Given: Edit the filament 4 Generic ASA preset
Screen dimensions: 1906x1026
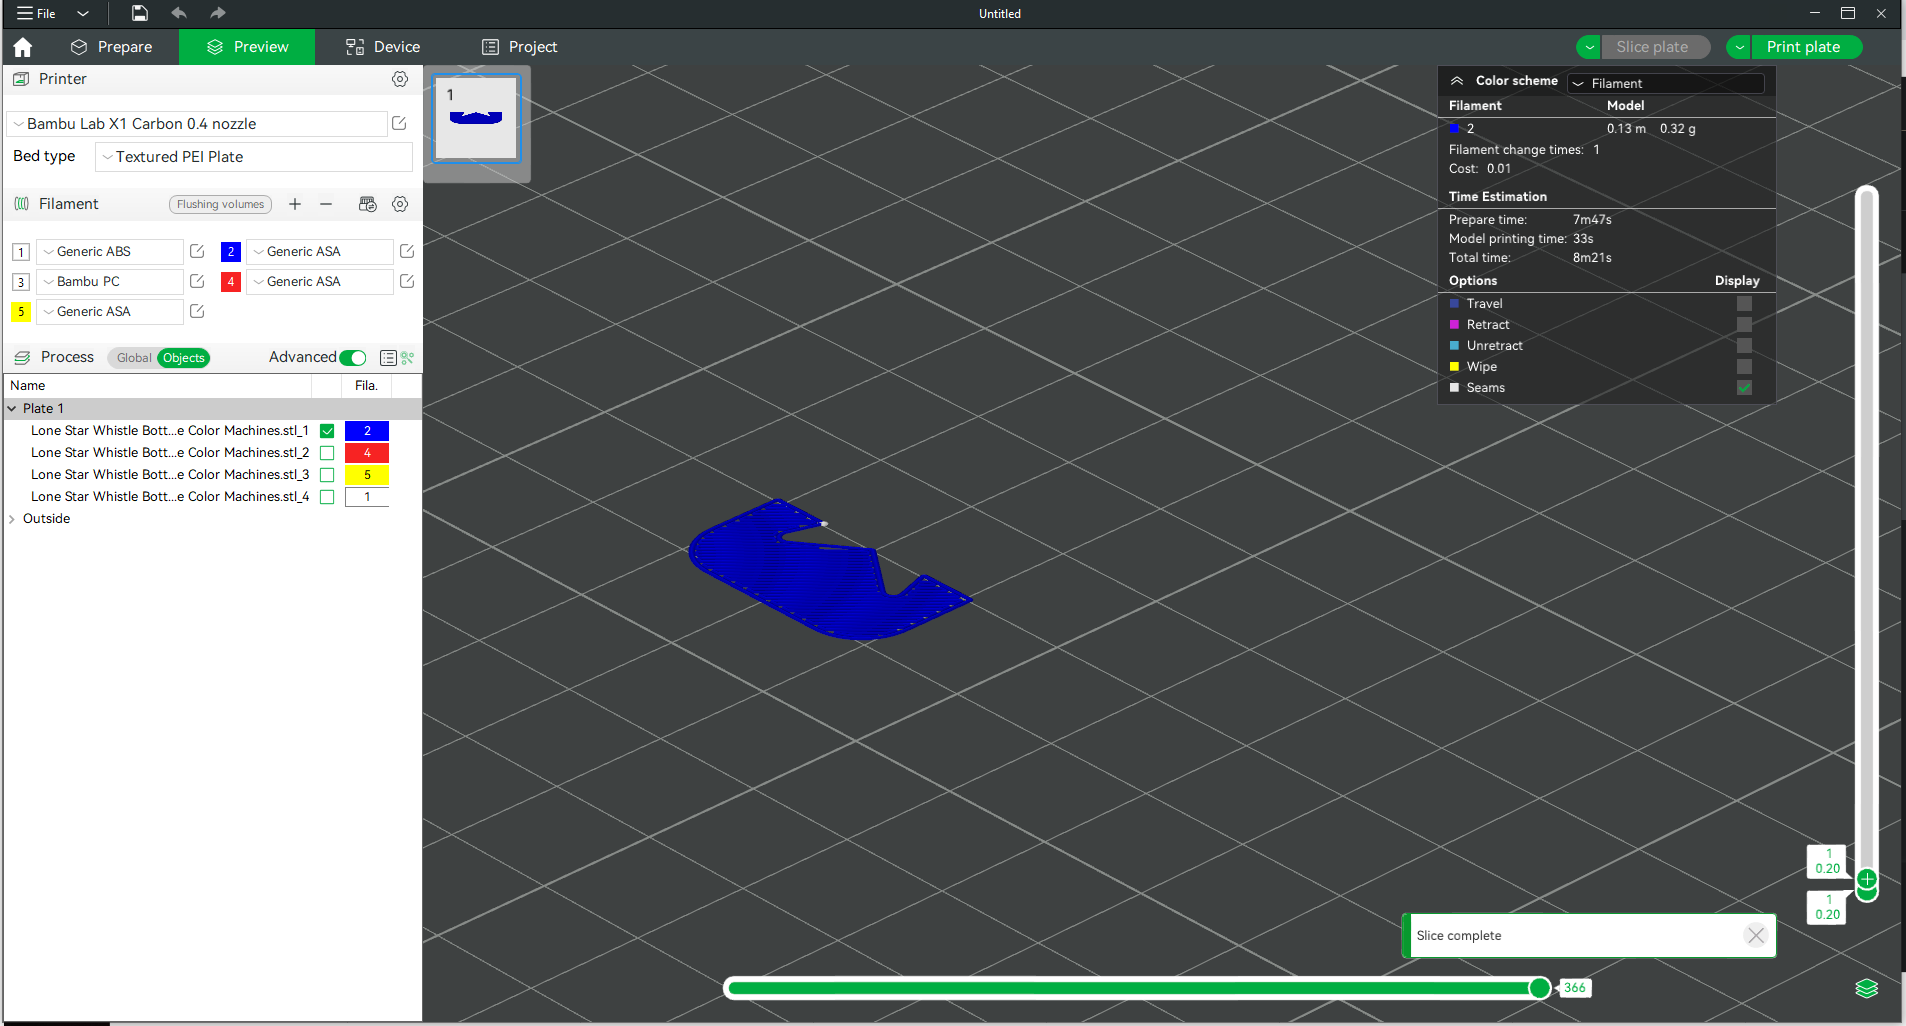Looking at the screenshot, I should [x=407, y=281].
